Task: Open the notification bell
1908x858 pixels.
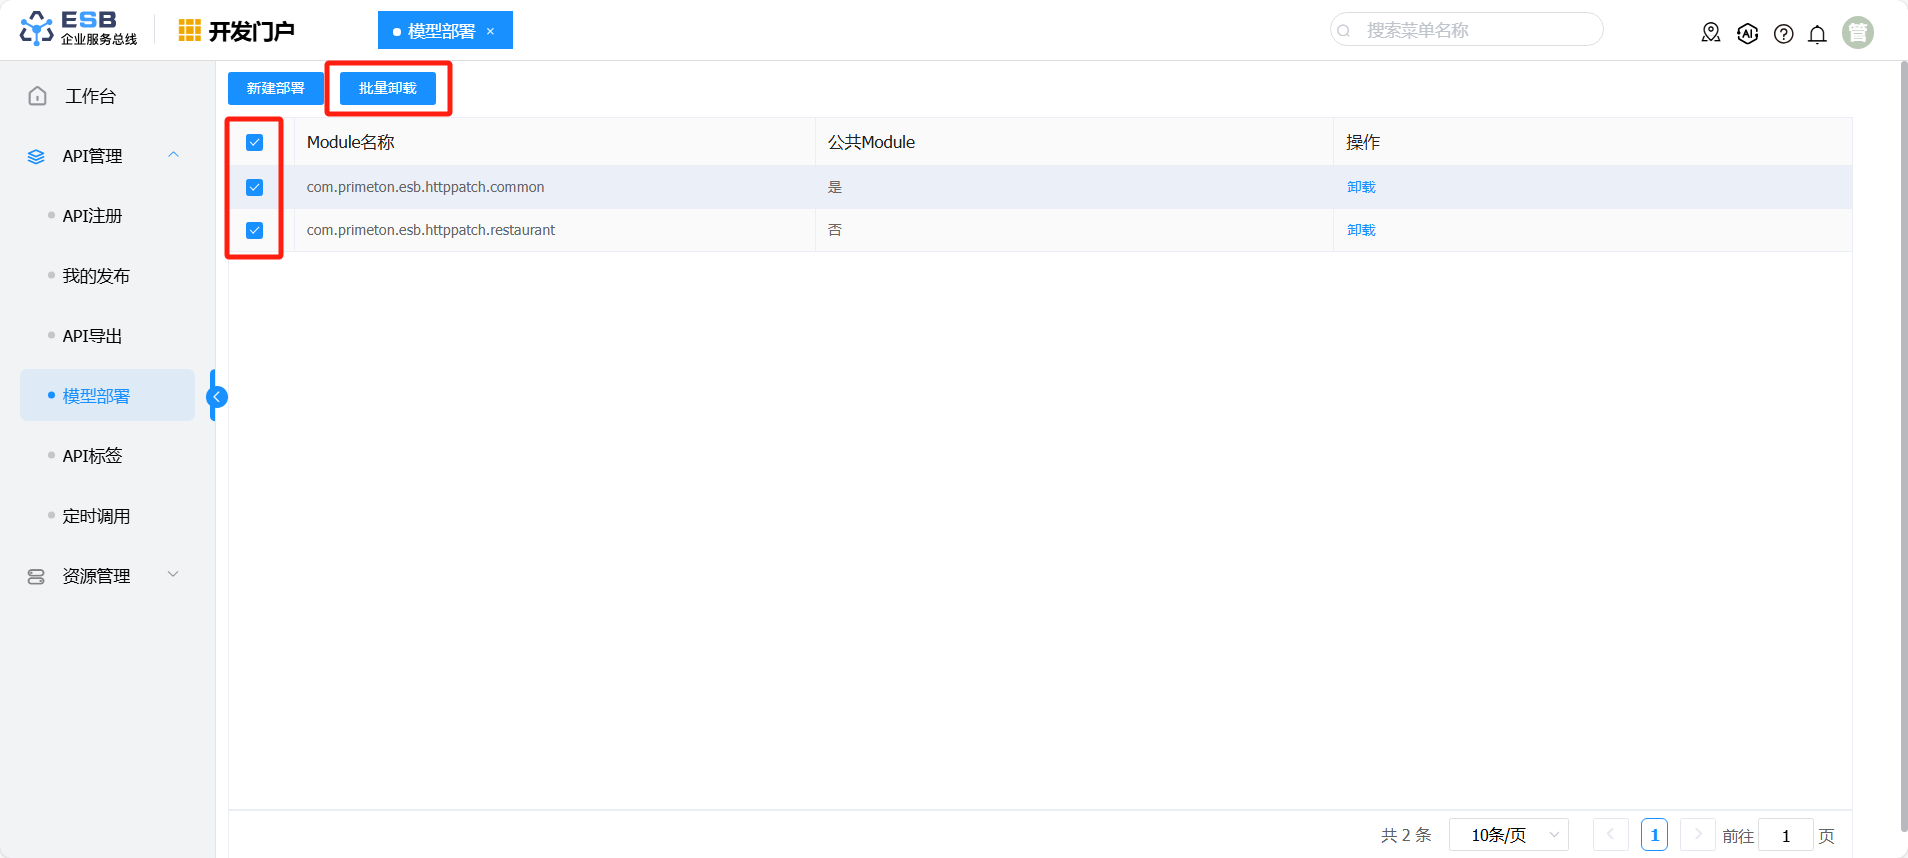Action: click(x=1817, y=34)
